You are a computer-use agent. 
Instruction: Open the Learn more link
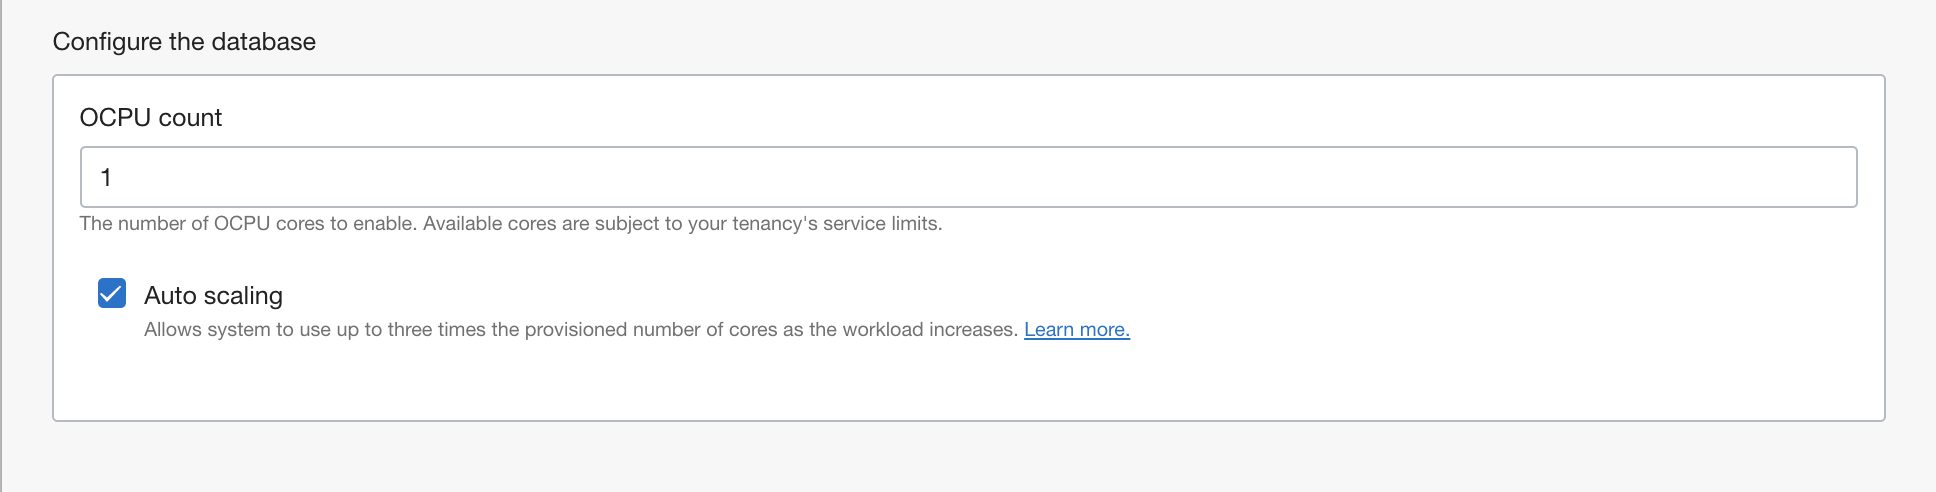click(1076, 330)
